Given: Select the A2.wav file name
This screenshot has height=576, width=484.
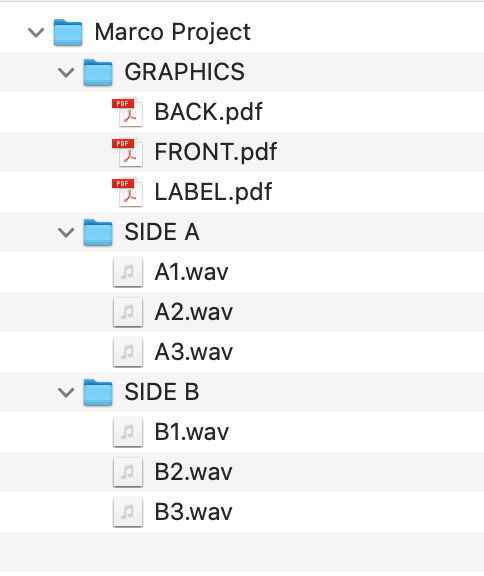Looking at the screenshot, I should [x=194, y=312].
